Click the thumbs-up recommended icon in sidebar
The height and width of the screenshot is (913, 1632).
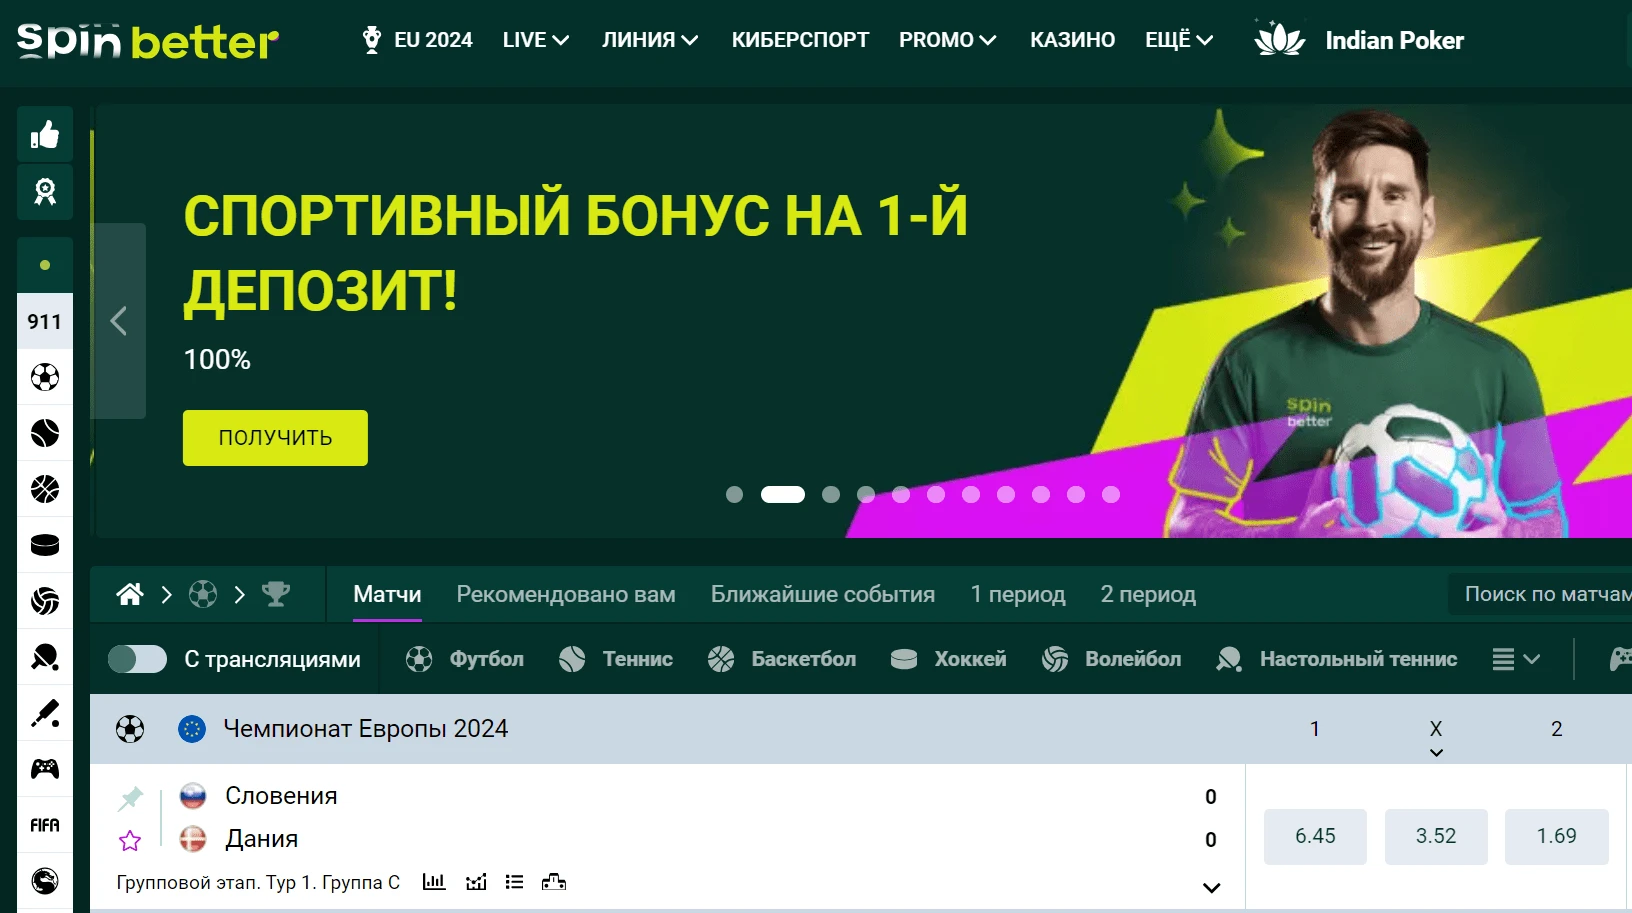pos(45,134)
